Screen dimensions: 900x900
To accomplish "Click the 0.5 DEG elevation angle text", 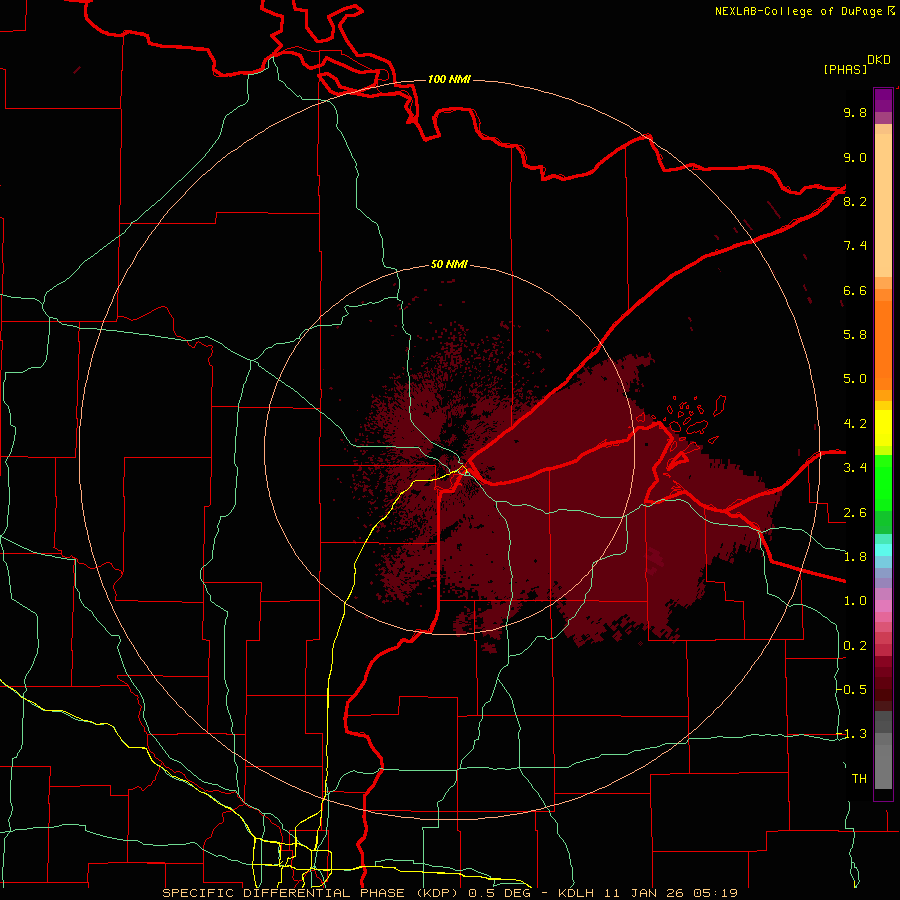I will point(500,893).
